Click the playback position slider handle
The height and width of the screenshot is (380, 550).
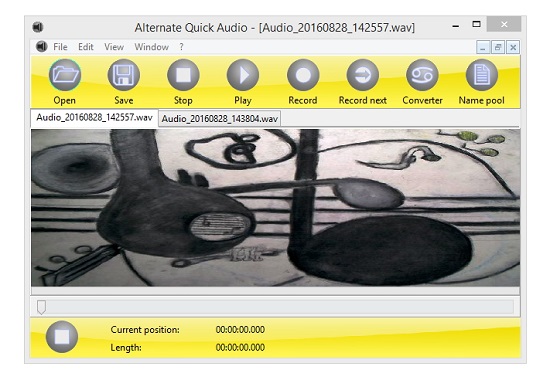pos(41,307)
